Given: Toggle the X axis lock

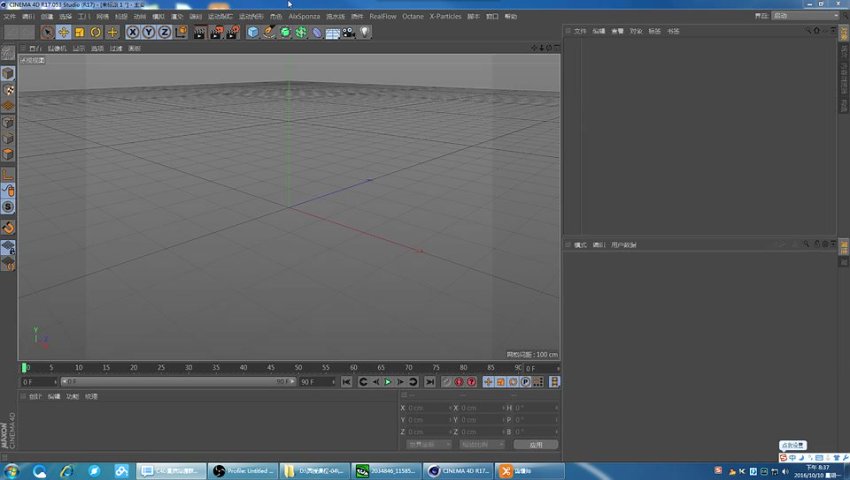Looking at the screenshot, I should pyautogui.click(x=132, y=33).
